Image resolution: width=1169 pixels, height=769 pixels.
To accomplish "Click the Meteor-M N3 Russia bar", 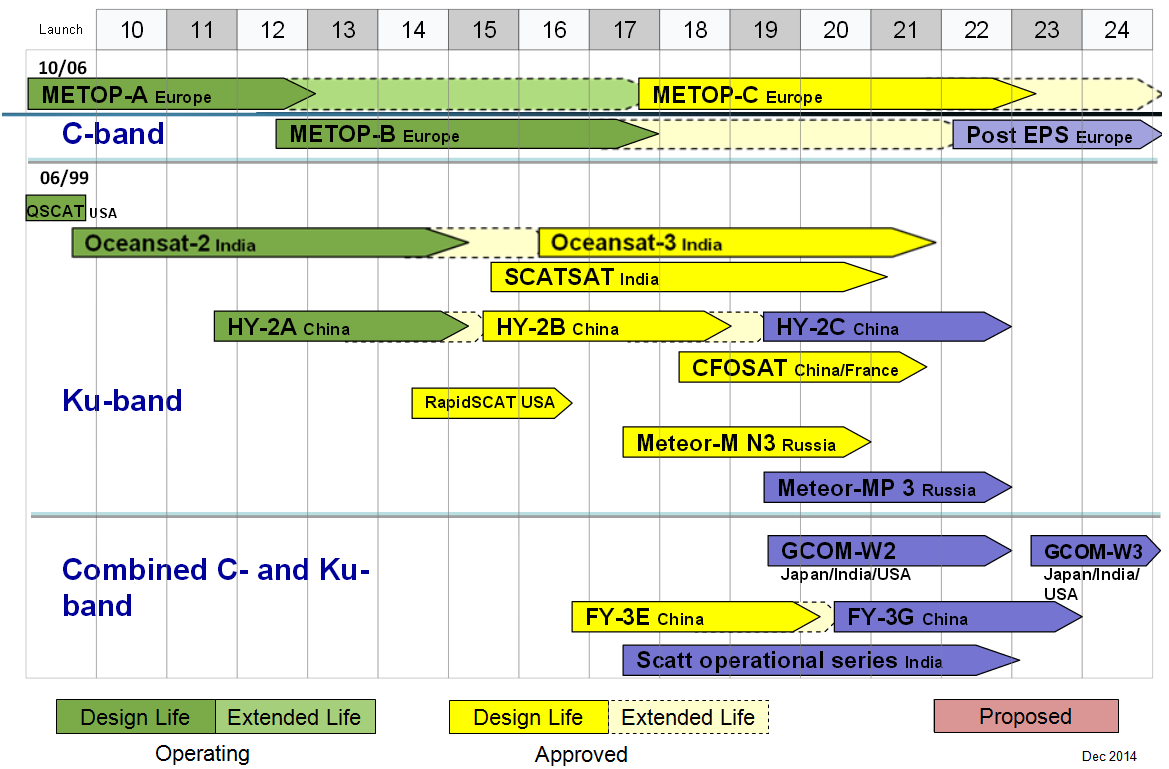I will click(740, 442).
